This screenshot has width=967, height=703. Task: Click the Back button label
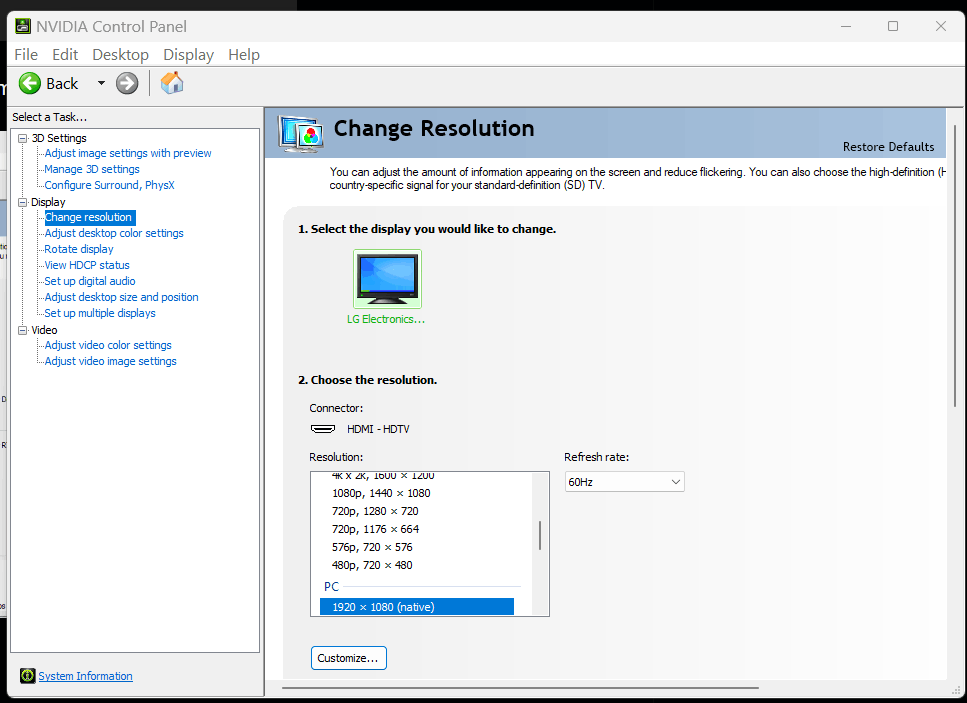click(x=62, y=84)
